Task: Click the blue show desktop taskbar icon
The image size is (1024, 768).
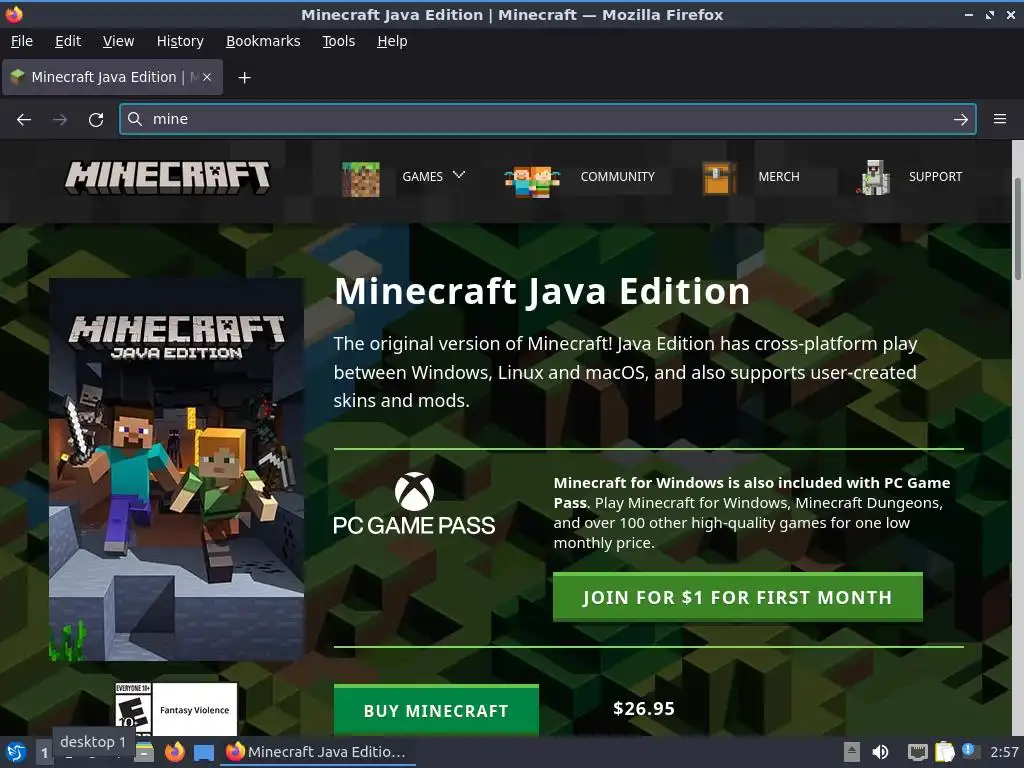Action: pyautogui.click(x=204, y=753)
